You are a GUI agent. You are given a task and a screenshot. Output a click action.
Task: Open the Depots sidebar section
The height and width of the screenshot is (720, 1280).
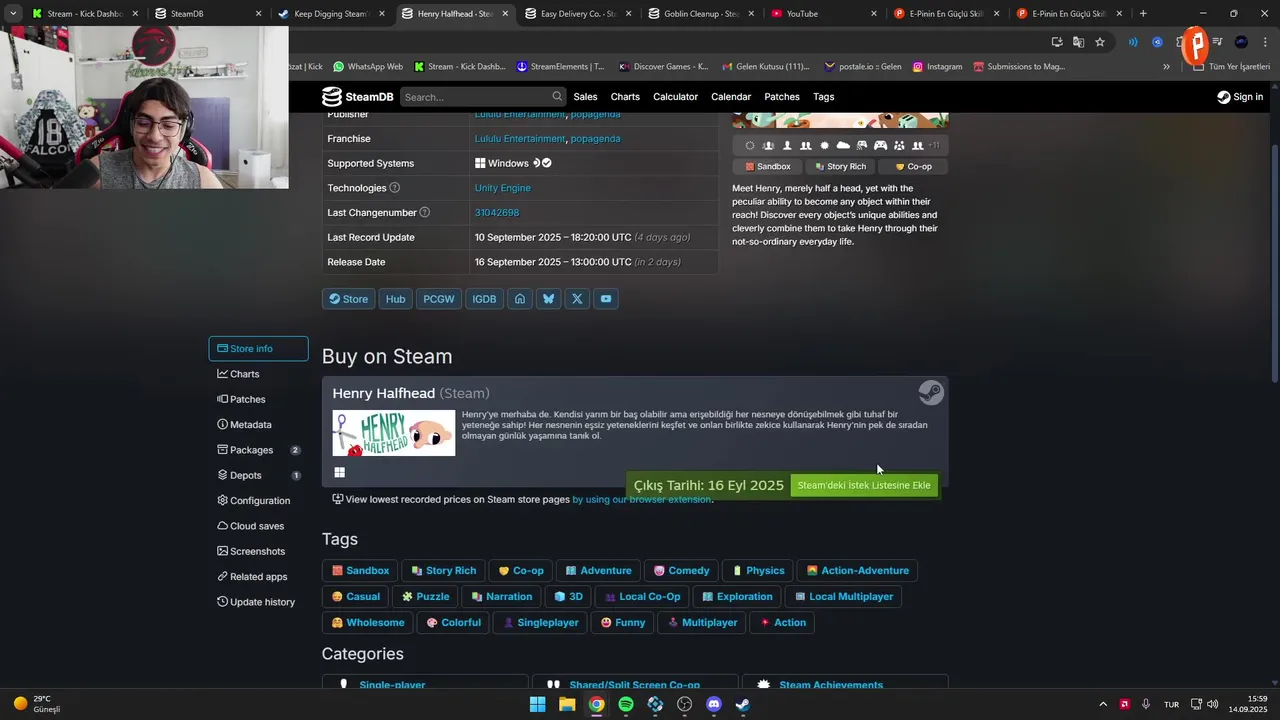coord(258,476)
